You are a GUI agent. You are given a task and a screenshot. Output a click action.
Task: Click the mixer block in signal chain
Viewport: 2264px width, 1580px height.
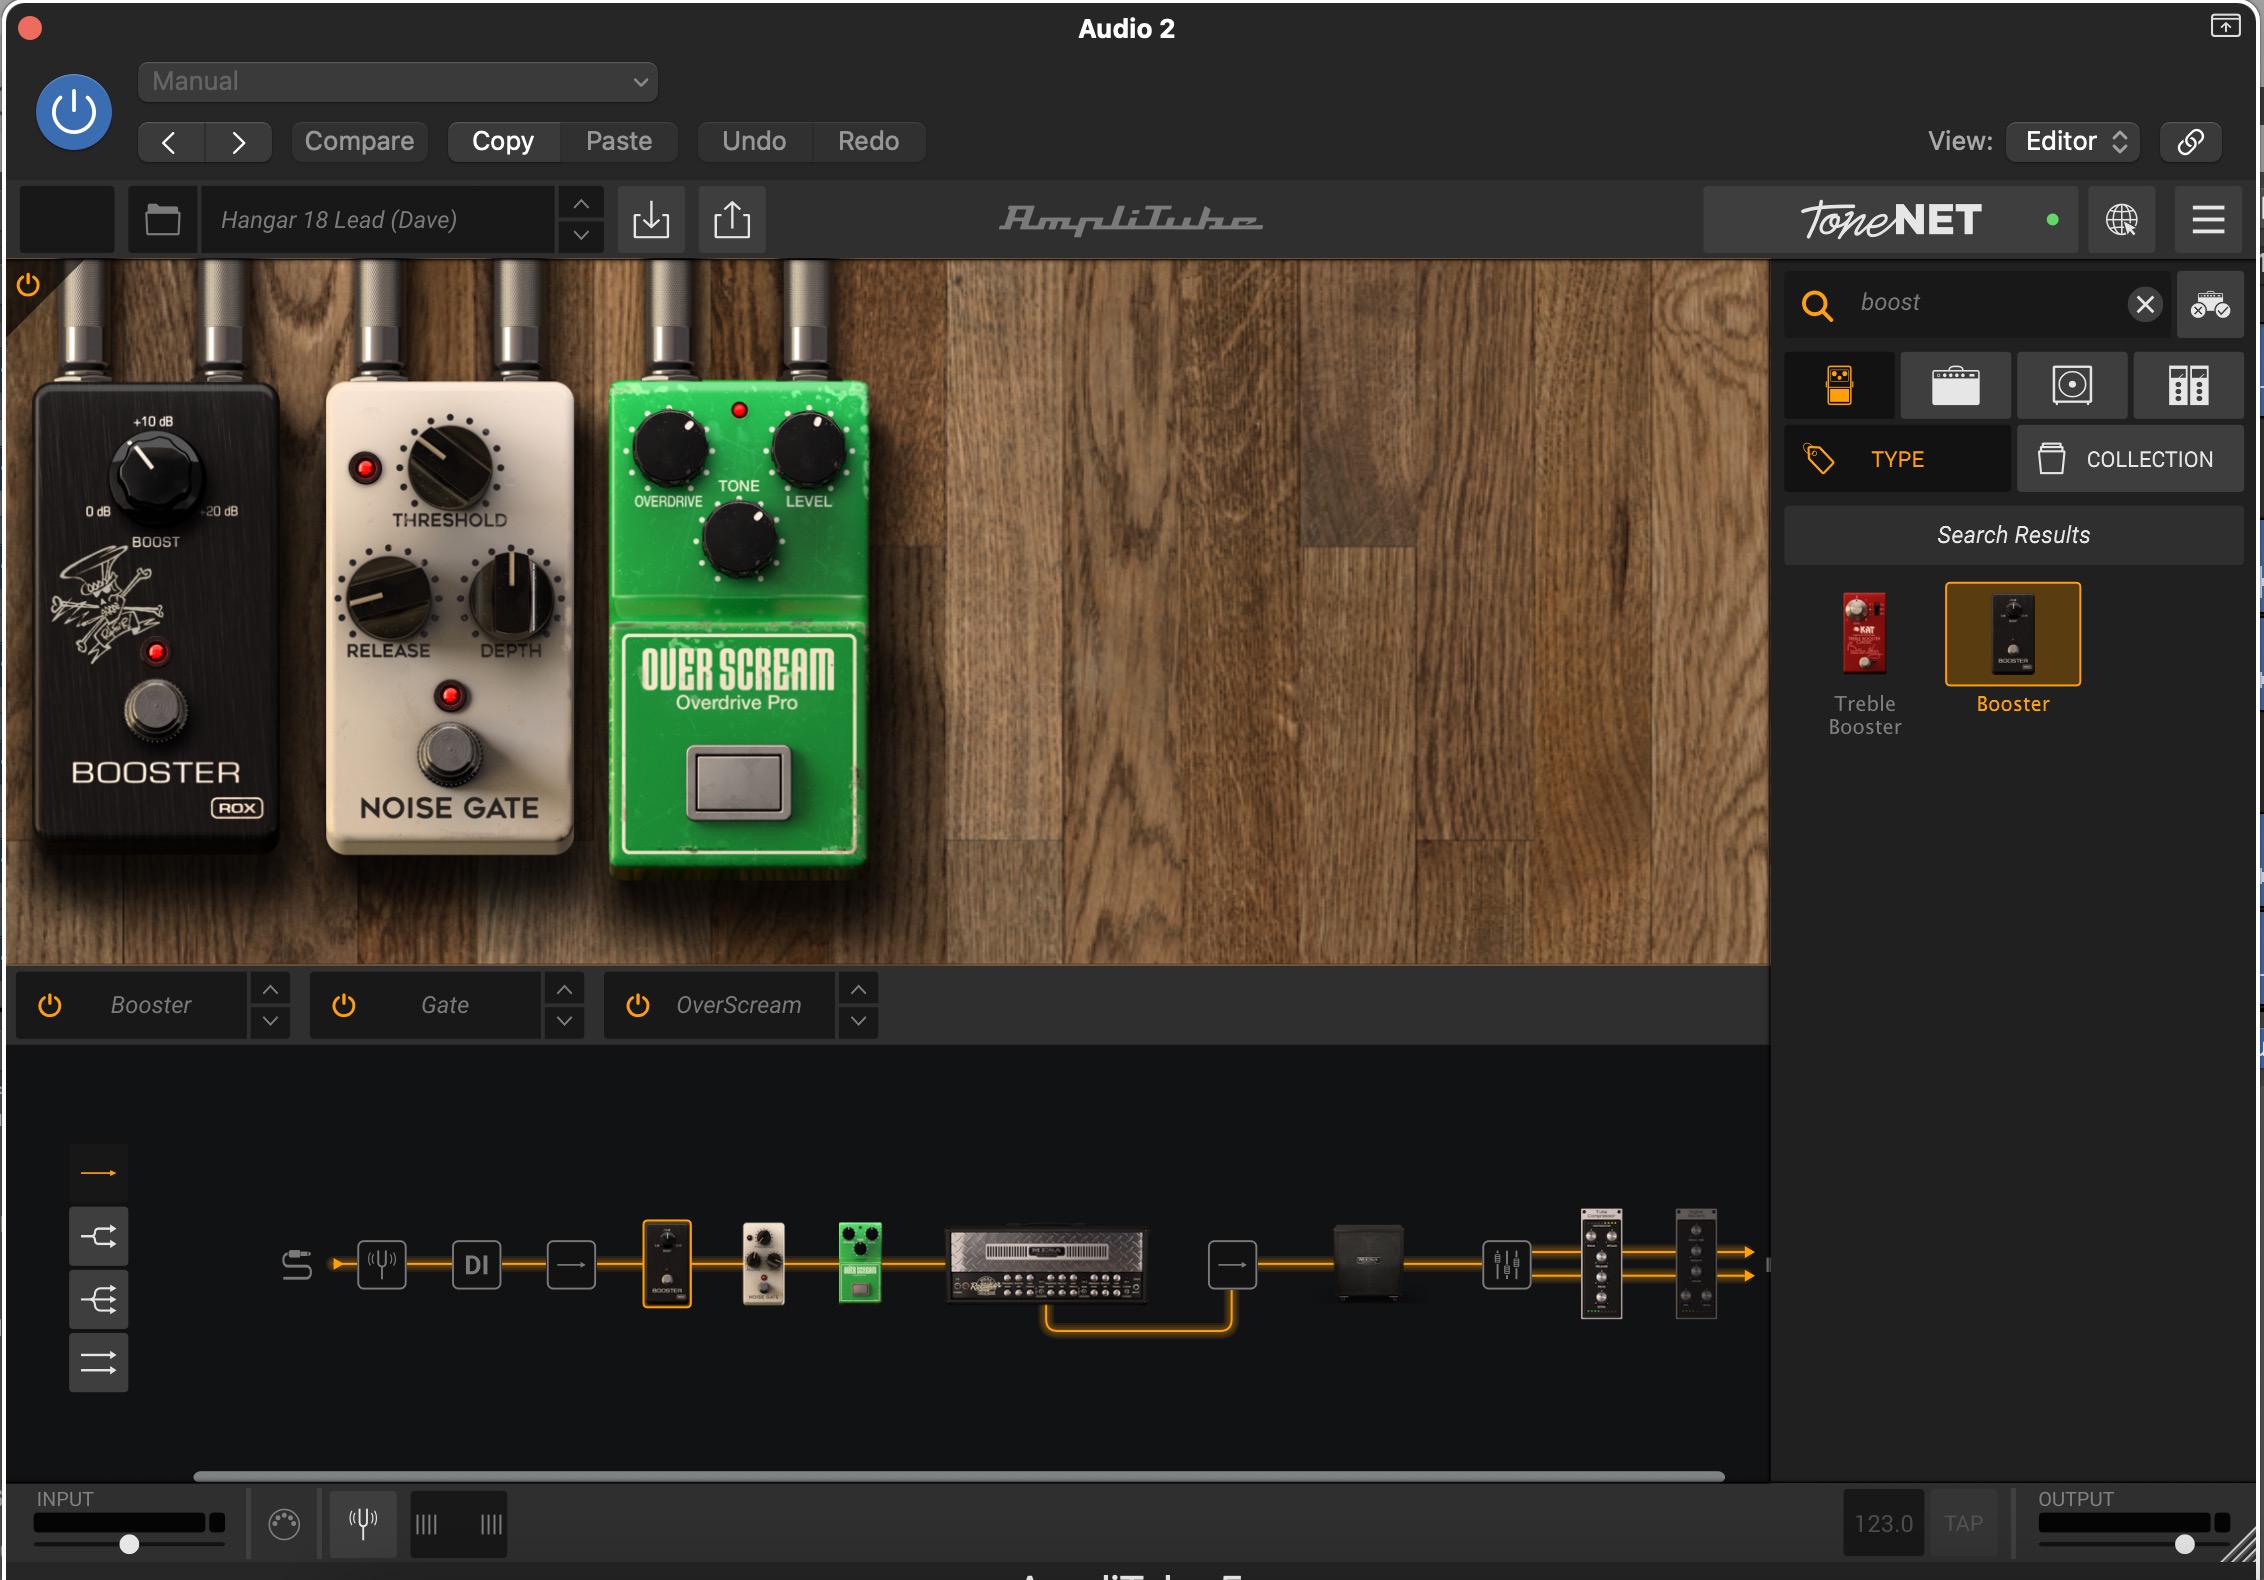(1506, 1265)
